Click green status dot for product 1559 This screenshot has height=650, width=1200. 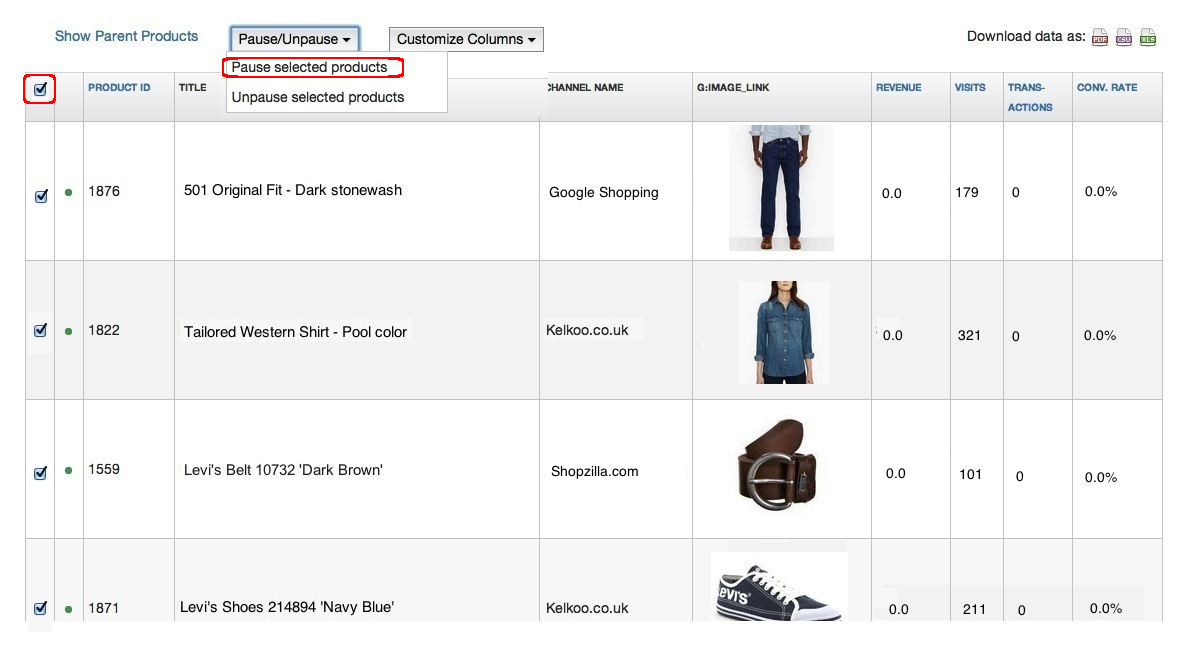[68, 470]
